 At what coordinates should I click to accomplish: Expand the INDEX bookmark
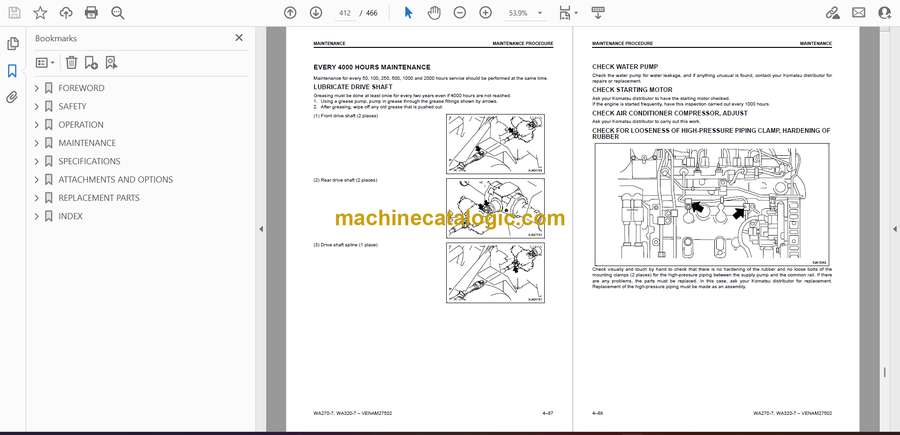pyautogui.click(x=37, y=216)
